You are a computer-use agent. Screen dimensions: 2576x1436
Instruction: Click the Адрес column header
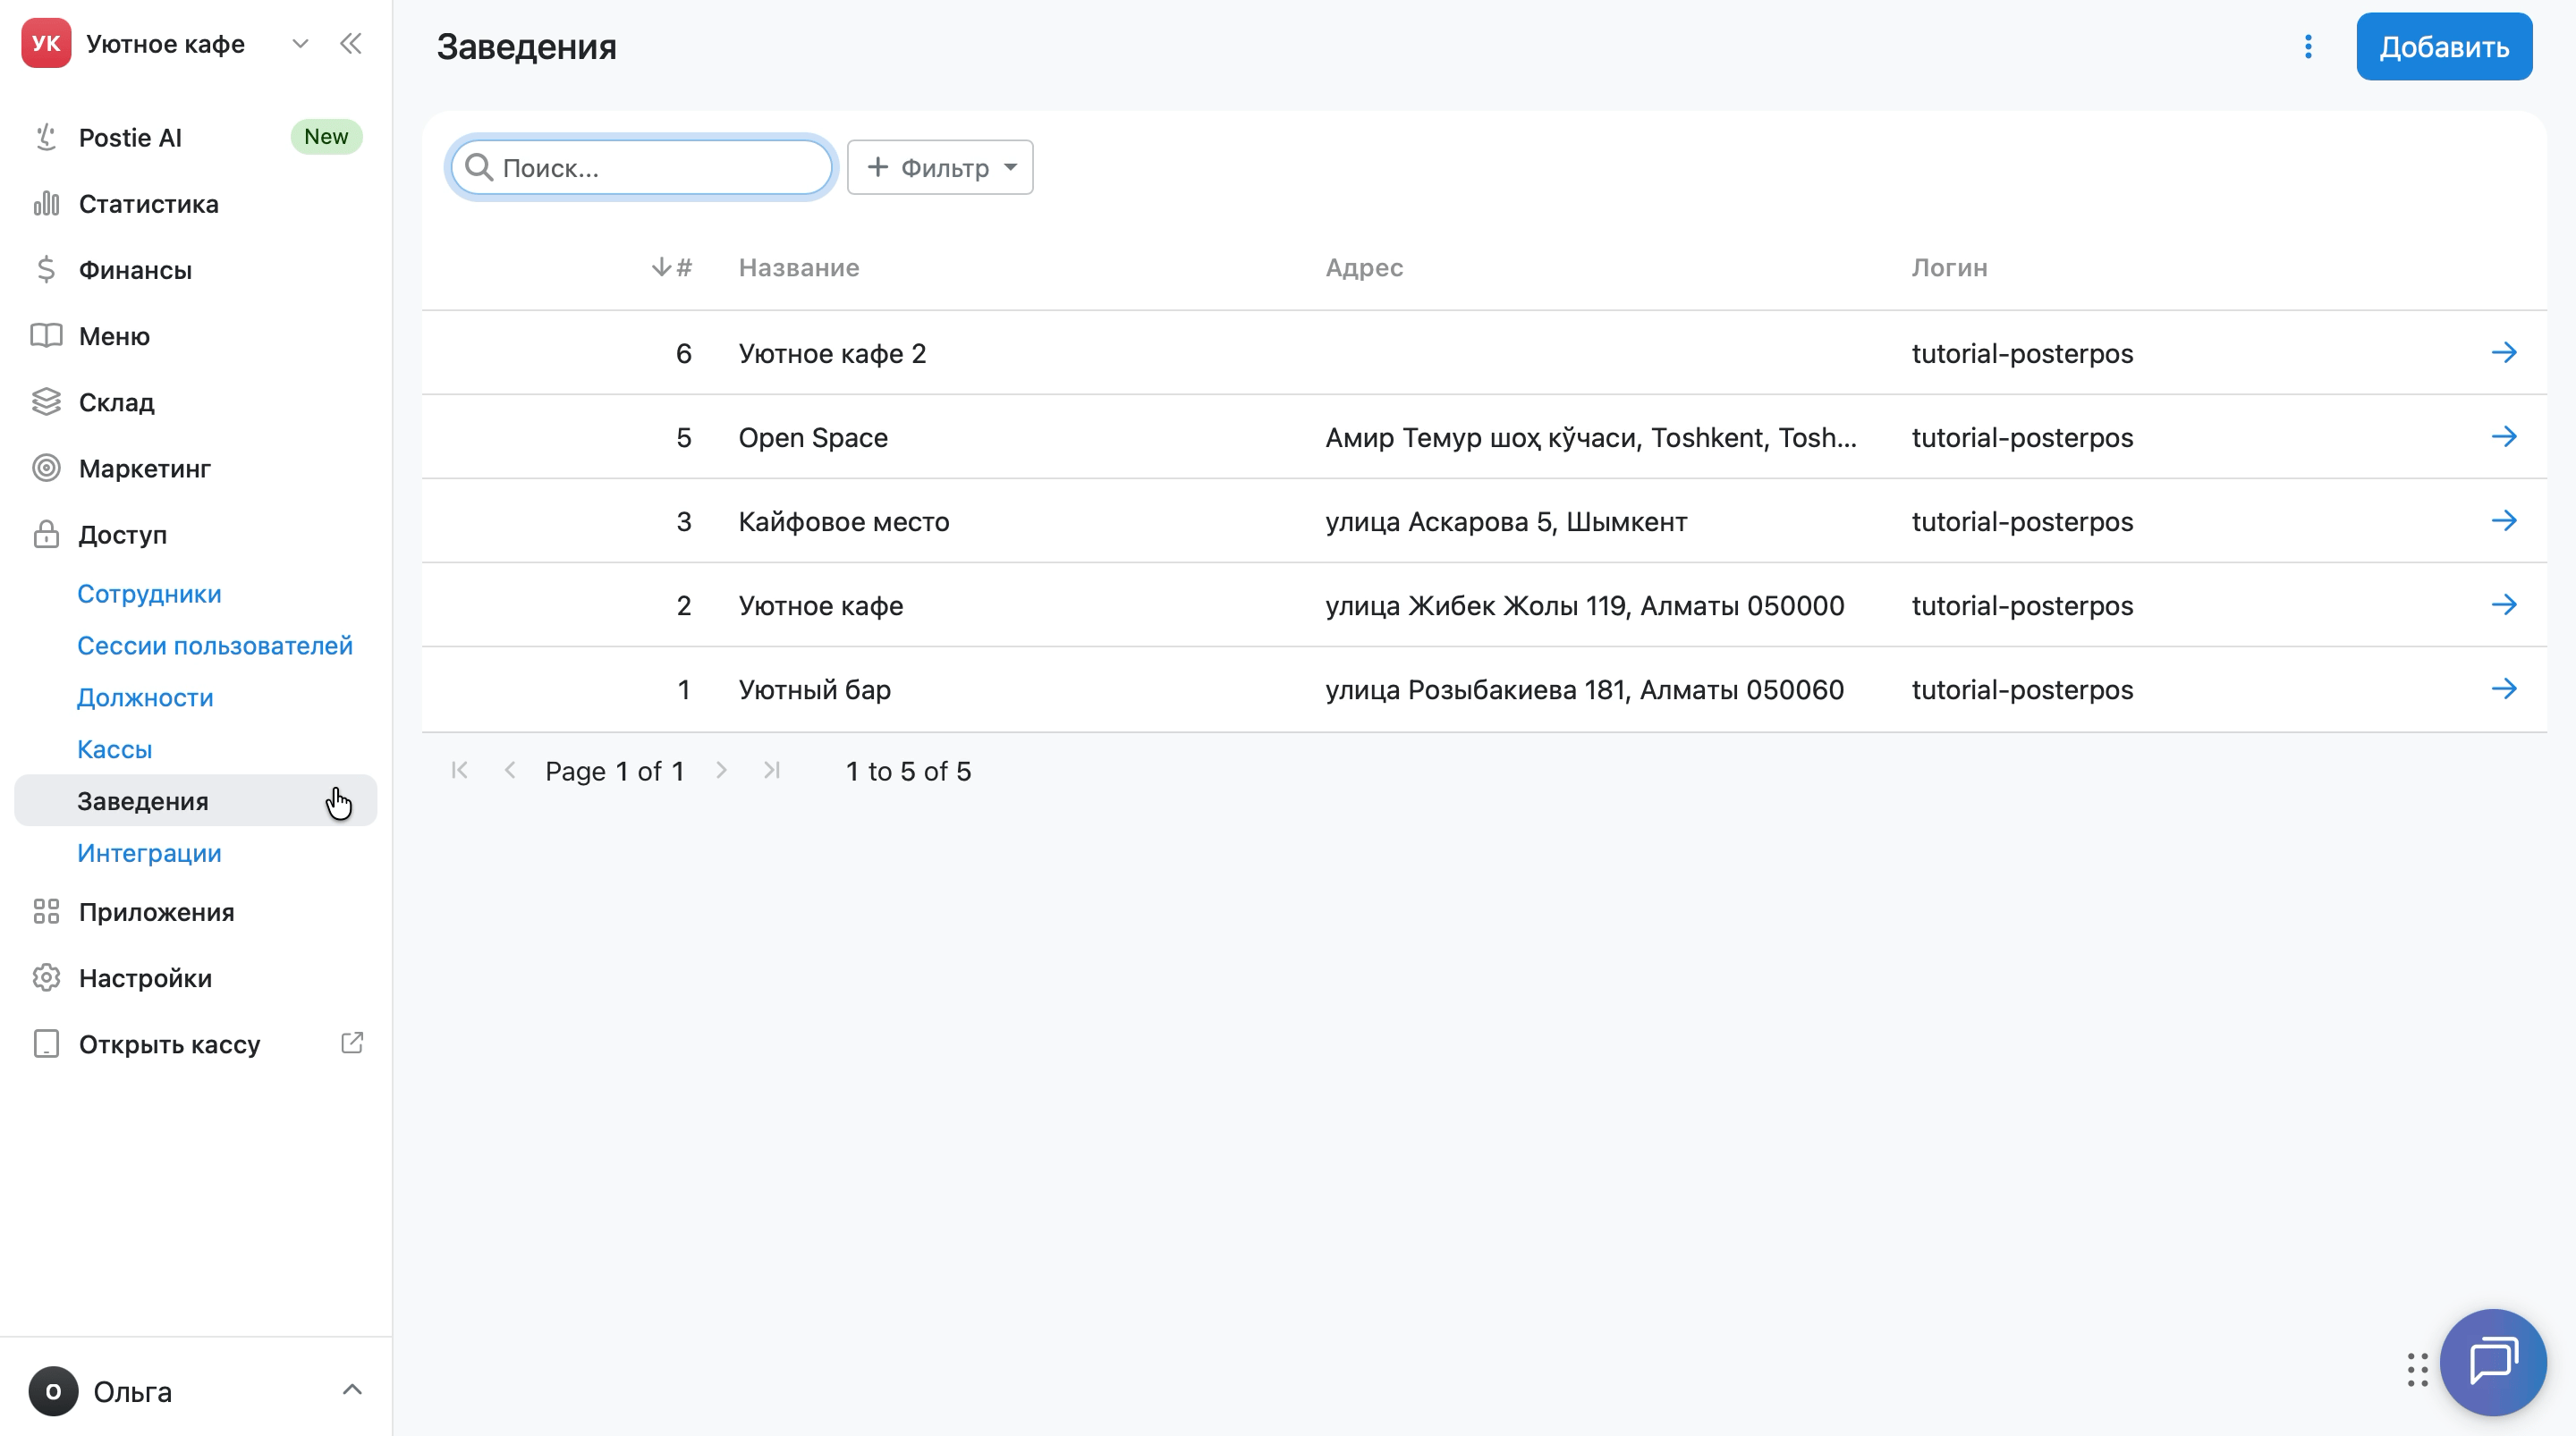(x=1364, y=267)
